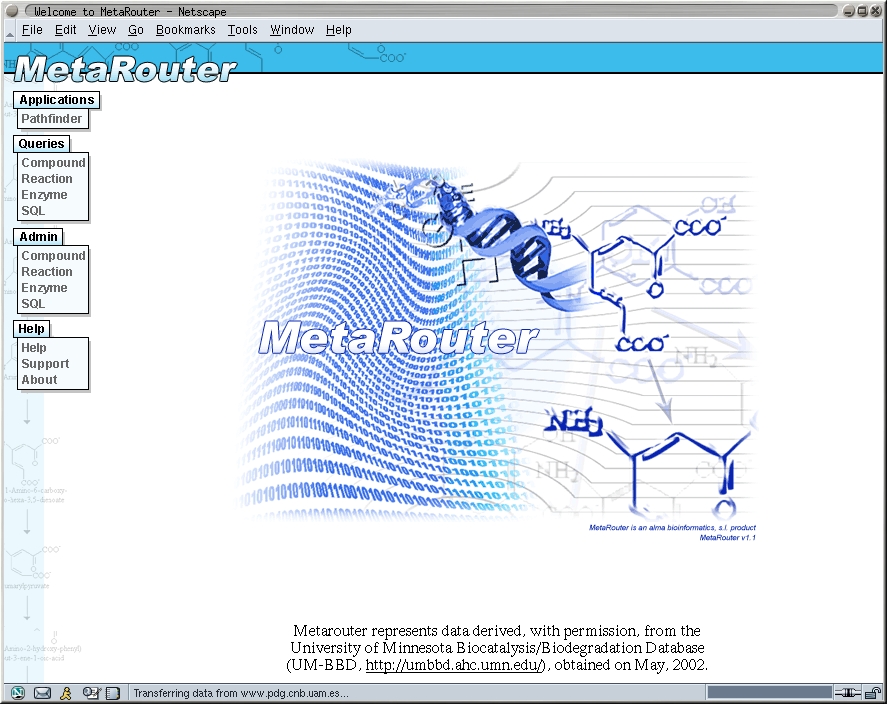Screen dimensions: 887x704
Task: Open the About link in the sidebar
Action: click(39, 380)
